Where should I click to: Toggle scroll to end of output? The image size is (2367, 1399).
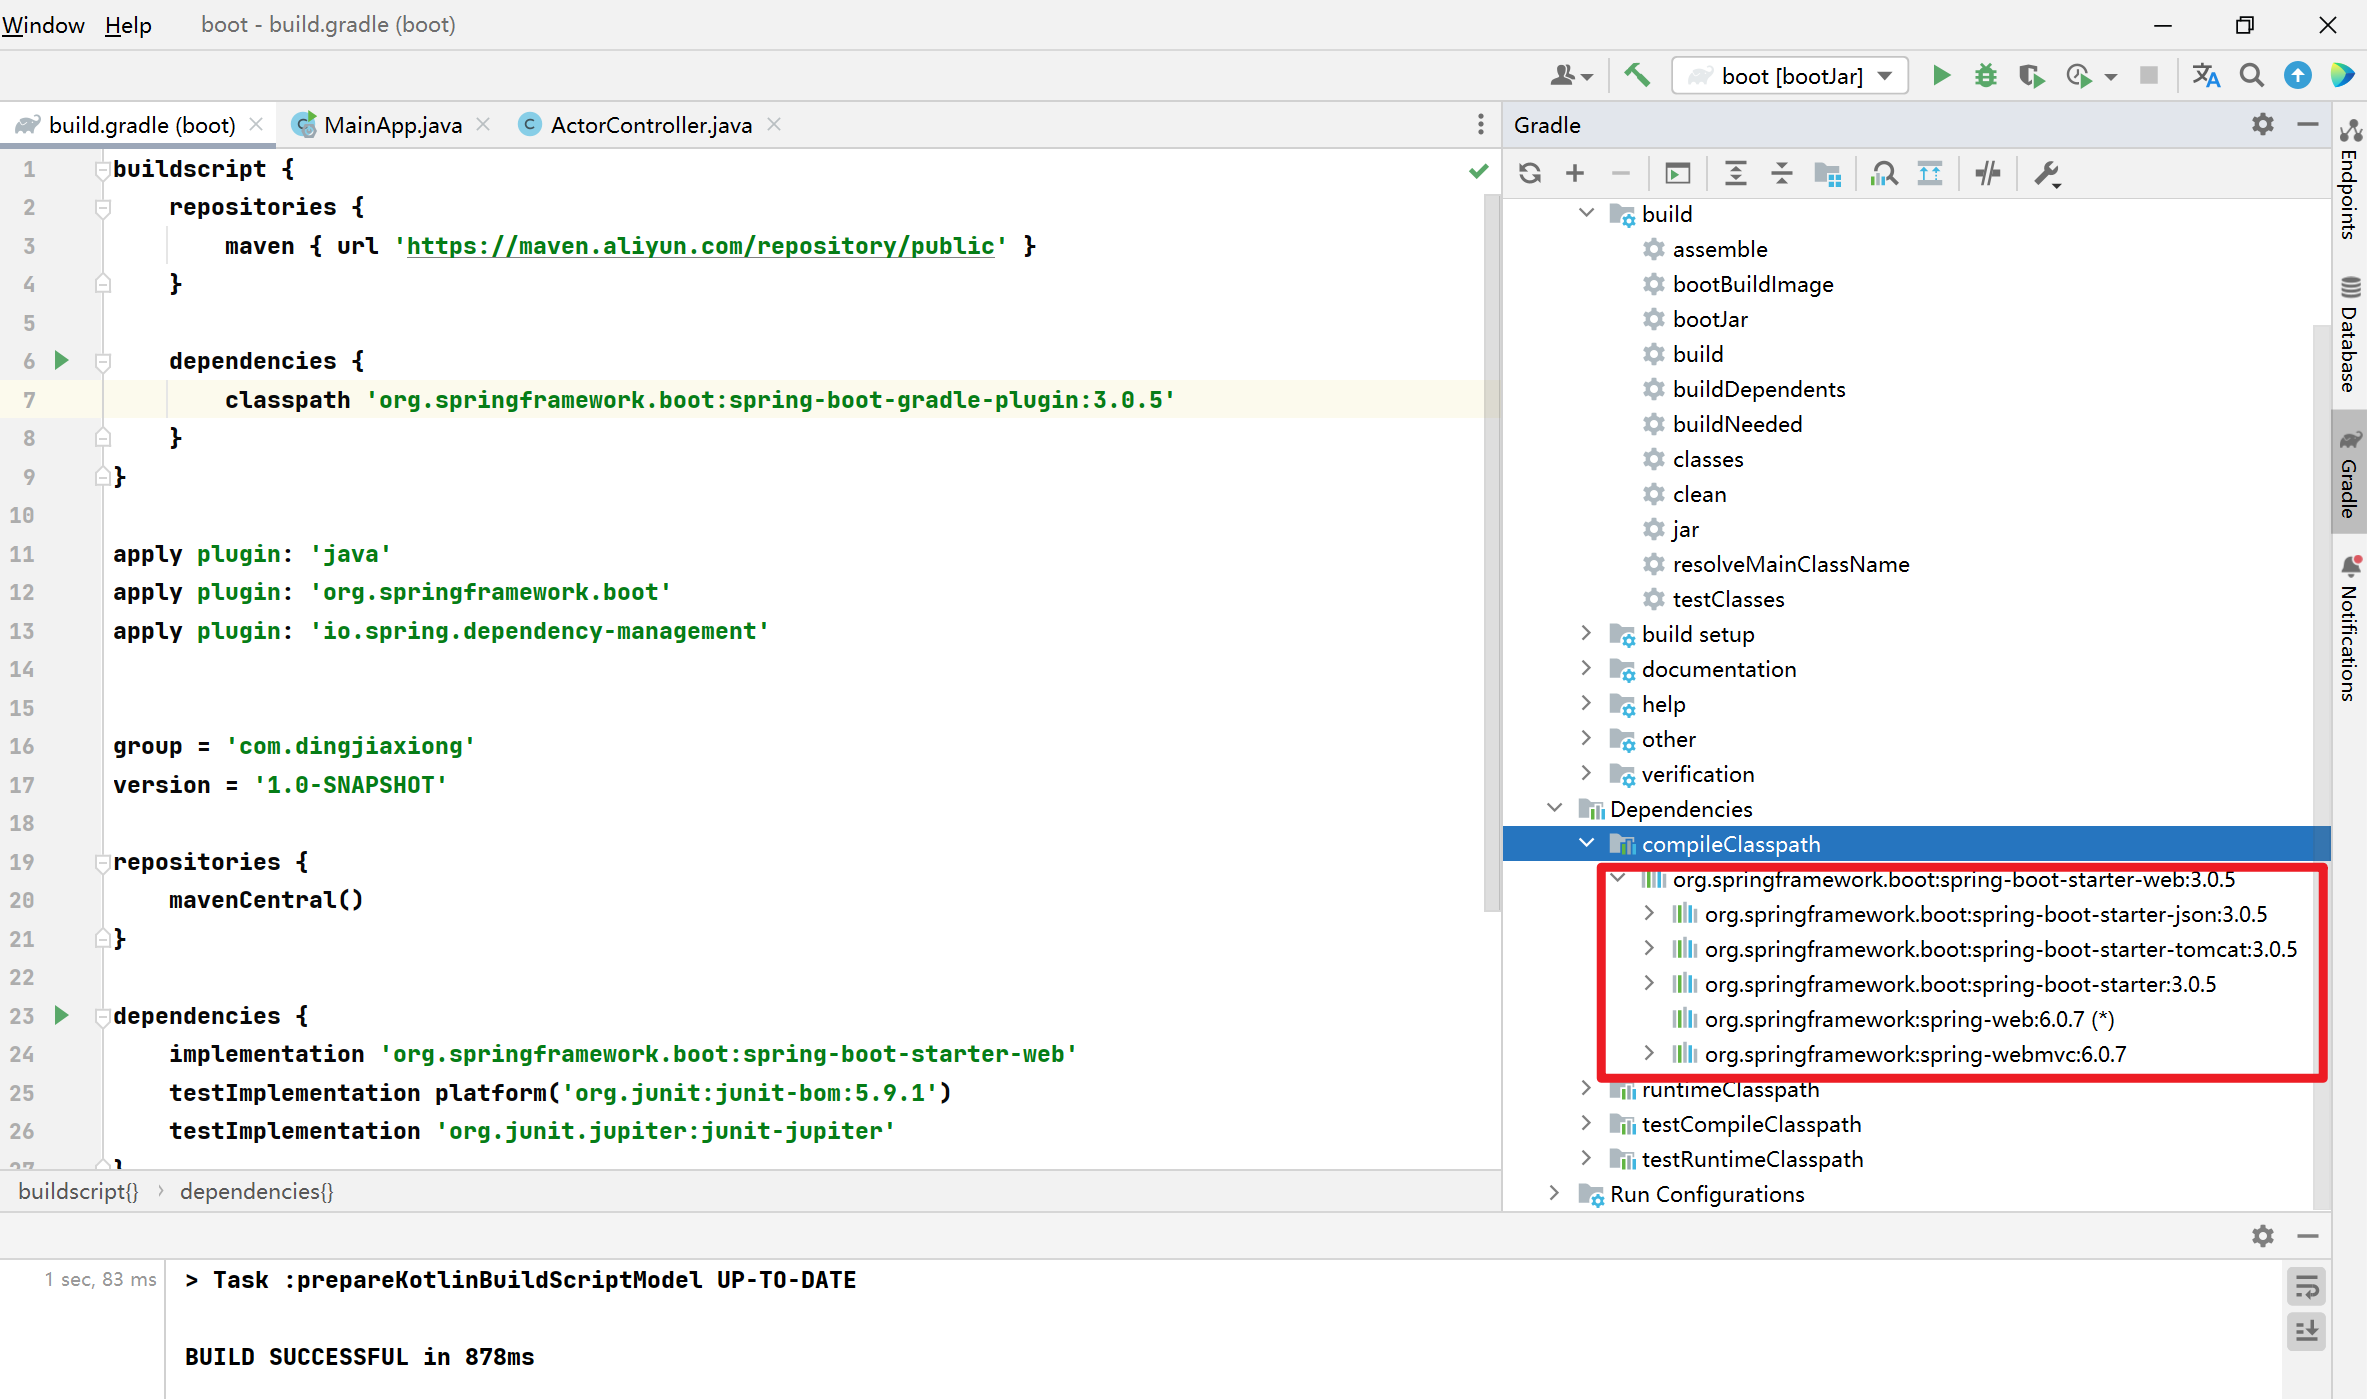point(2307,1331)
